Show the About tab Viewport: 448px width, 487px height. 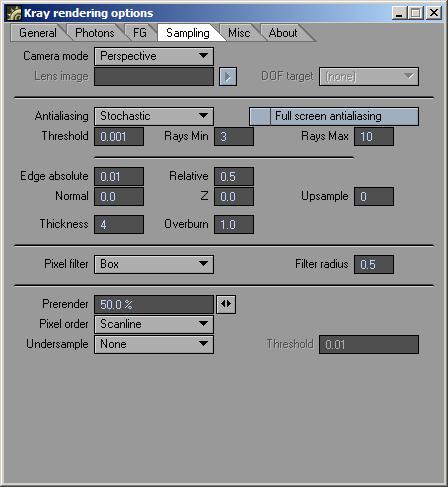[x=283, y=33]
